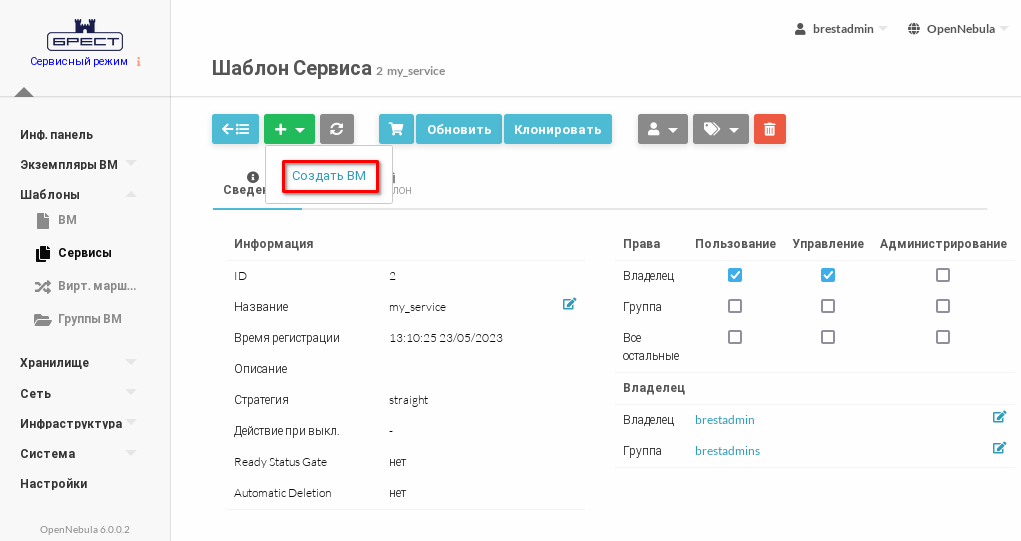Open Сервисы in the sidebar
This screenshot has width=1021, height=541.
84,253
